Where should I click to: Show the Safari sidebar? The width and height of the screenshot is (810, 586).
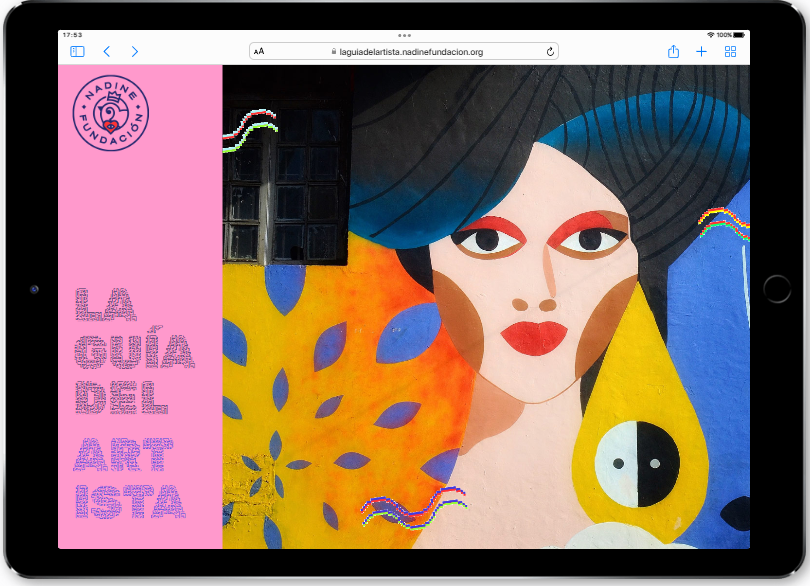(77, 52)
